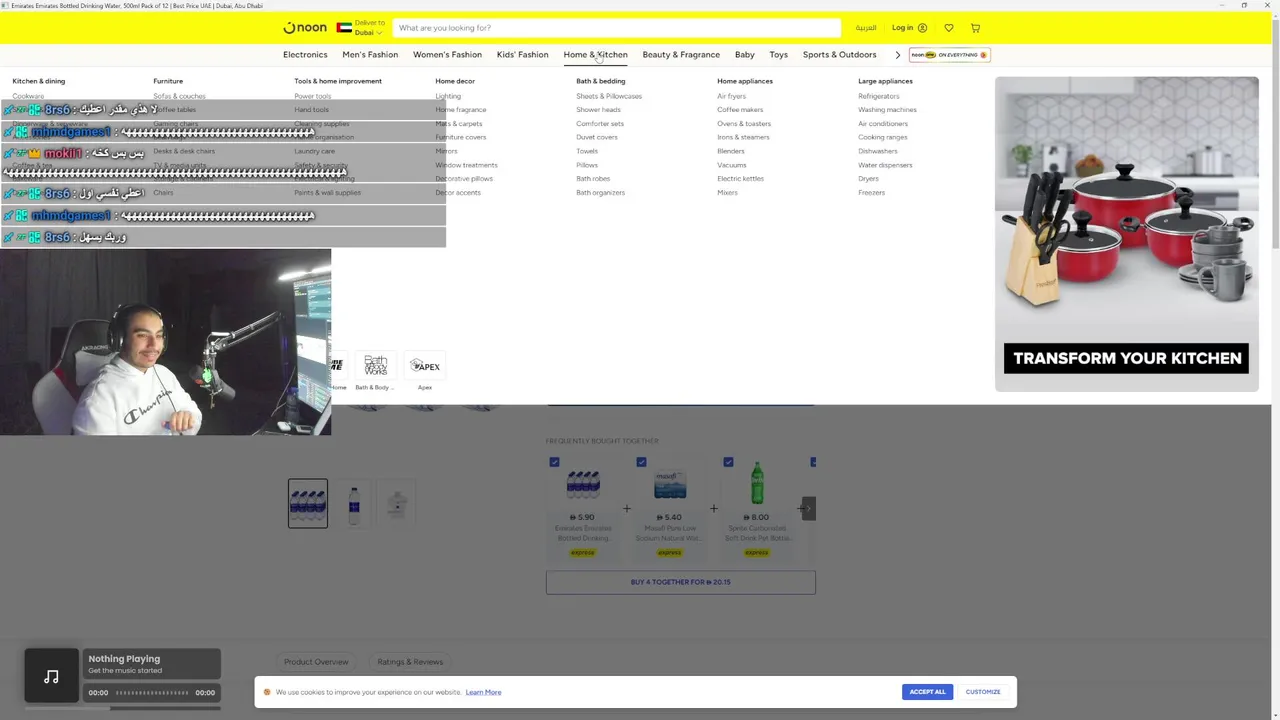Select the single bottle product thumbnail
The width and height of the screenshot is (1280, 720).
[x=353, y=503]
